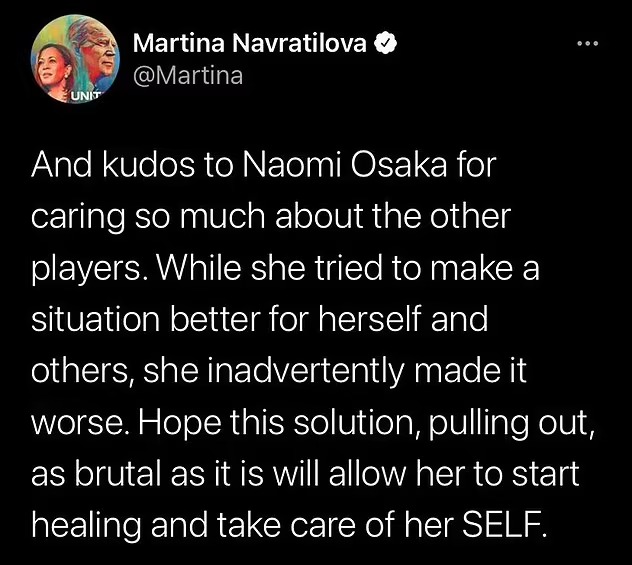Click the display name Martina Navratilova

(x=250, y=44)
